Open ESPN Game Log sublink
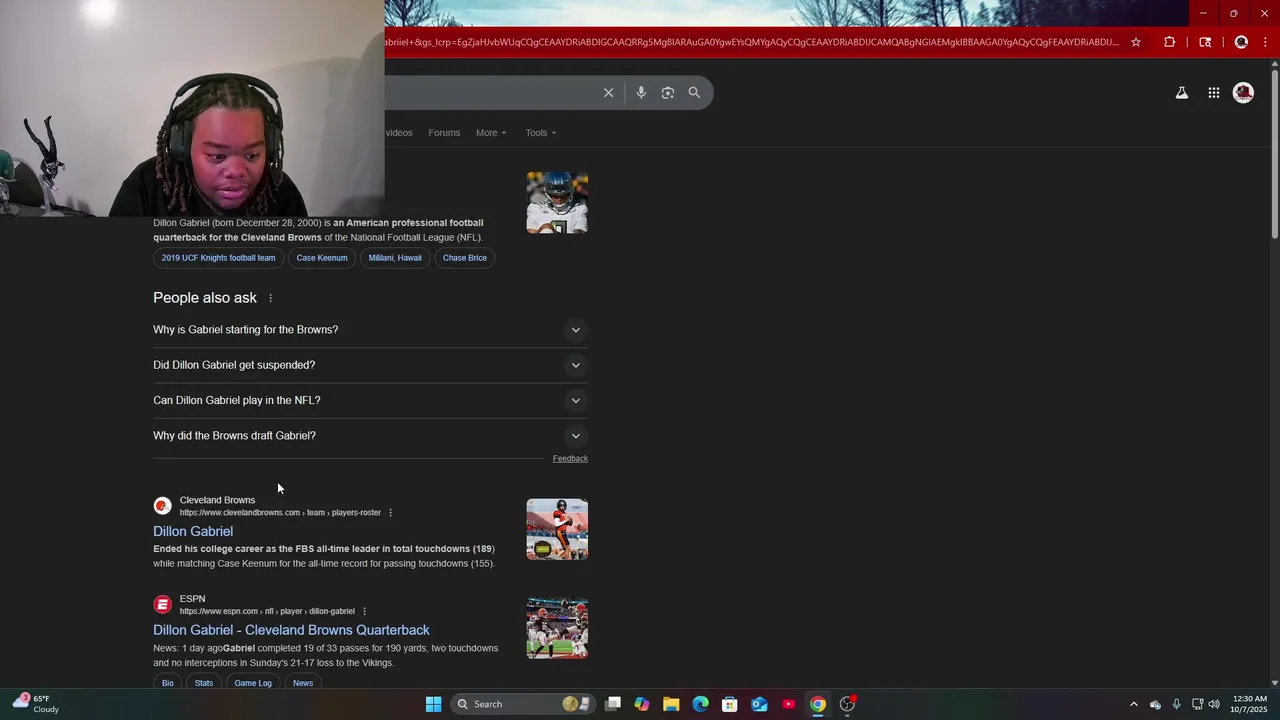 pos(253,683)
